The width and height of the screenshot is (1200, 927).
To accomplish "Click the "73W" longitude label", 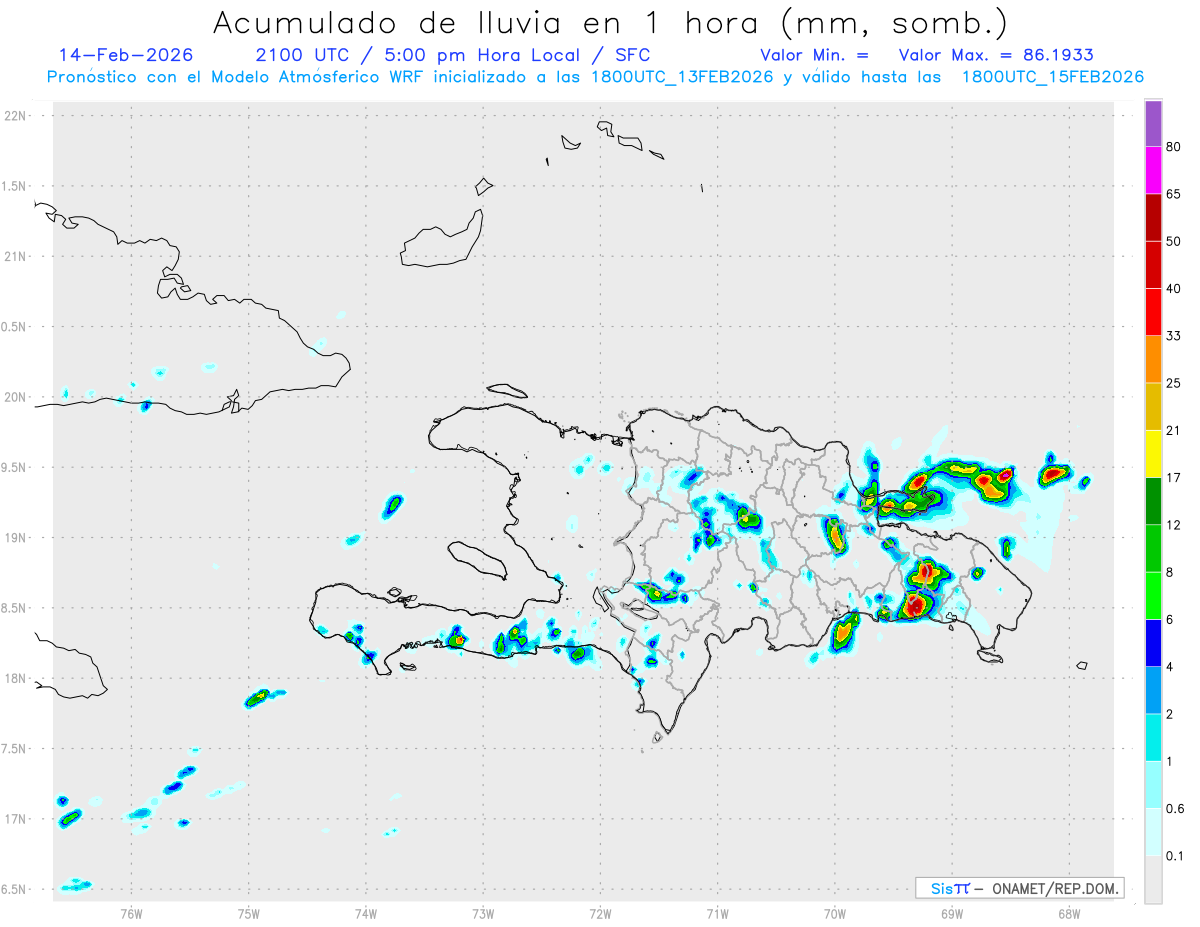I will pos(483,914).
